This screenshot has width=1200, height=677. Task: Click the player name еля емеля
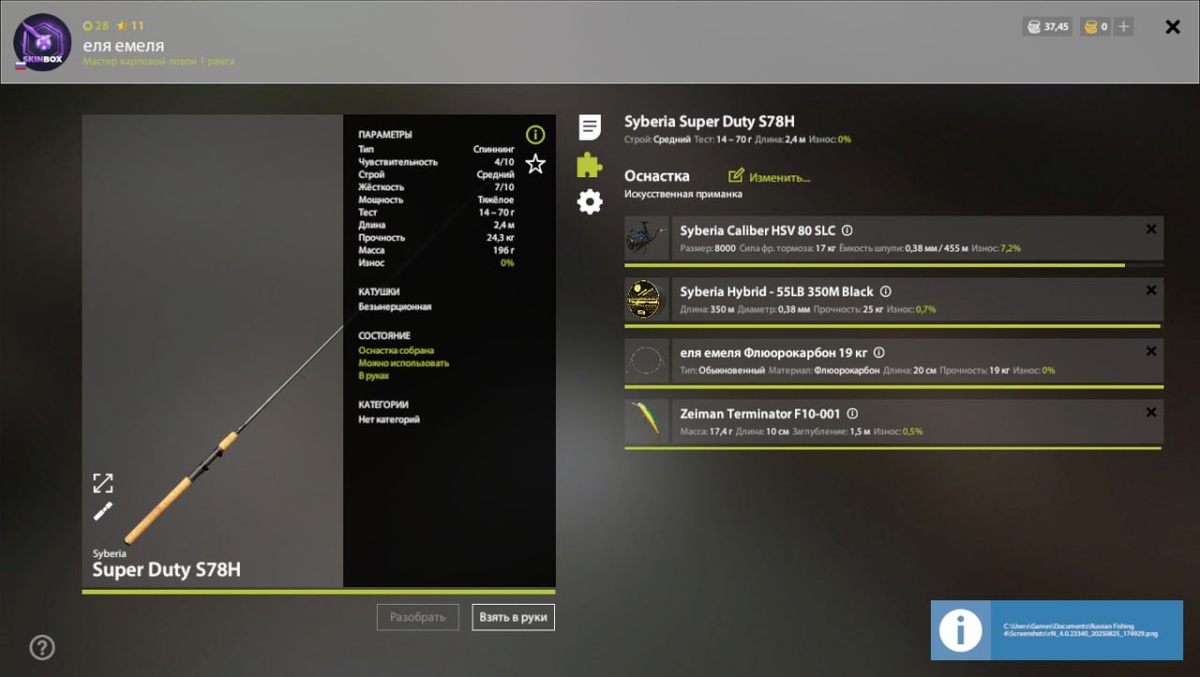tap(123, 45)
